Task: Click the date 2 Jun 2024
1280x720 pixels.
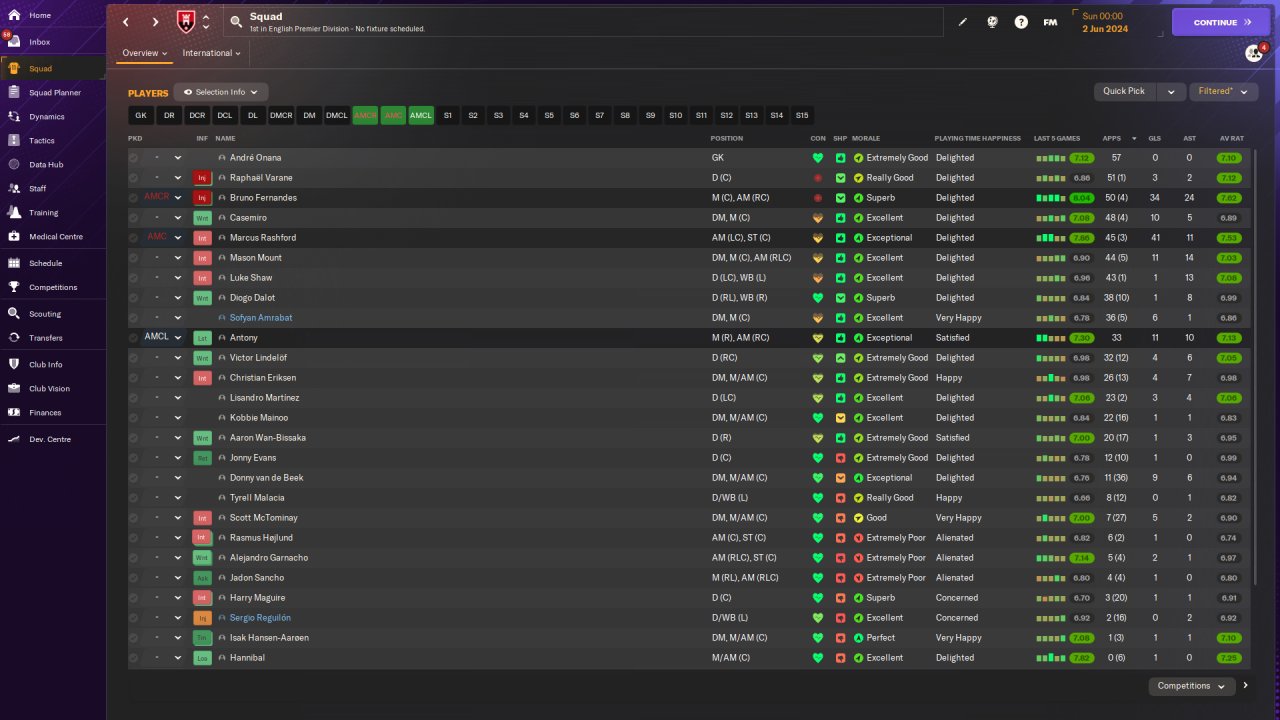Action: pos(1105,29)
